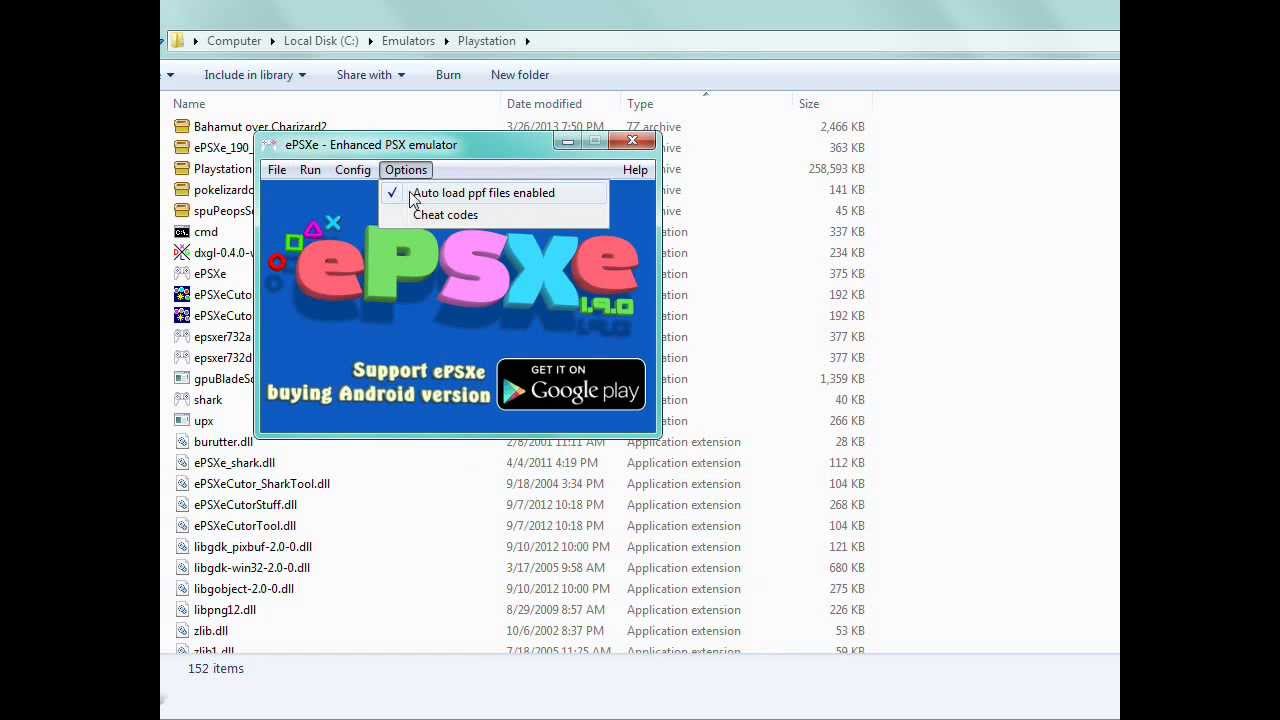Expand the arrow after Local Disk (C:)
Viewport: 1280px width, 720px height.
tap(369, 41)
